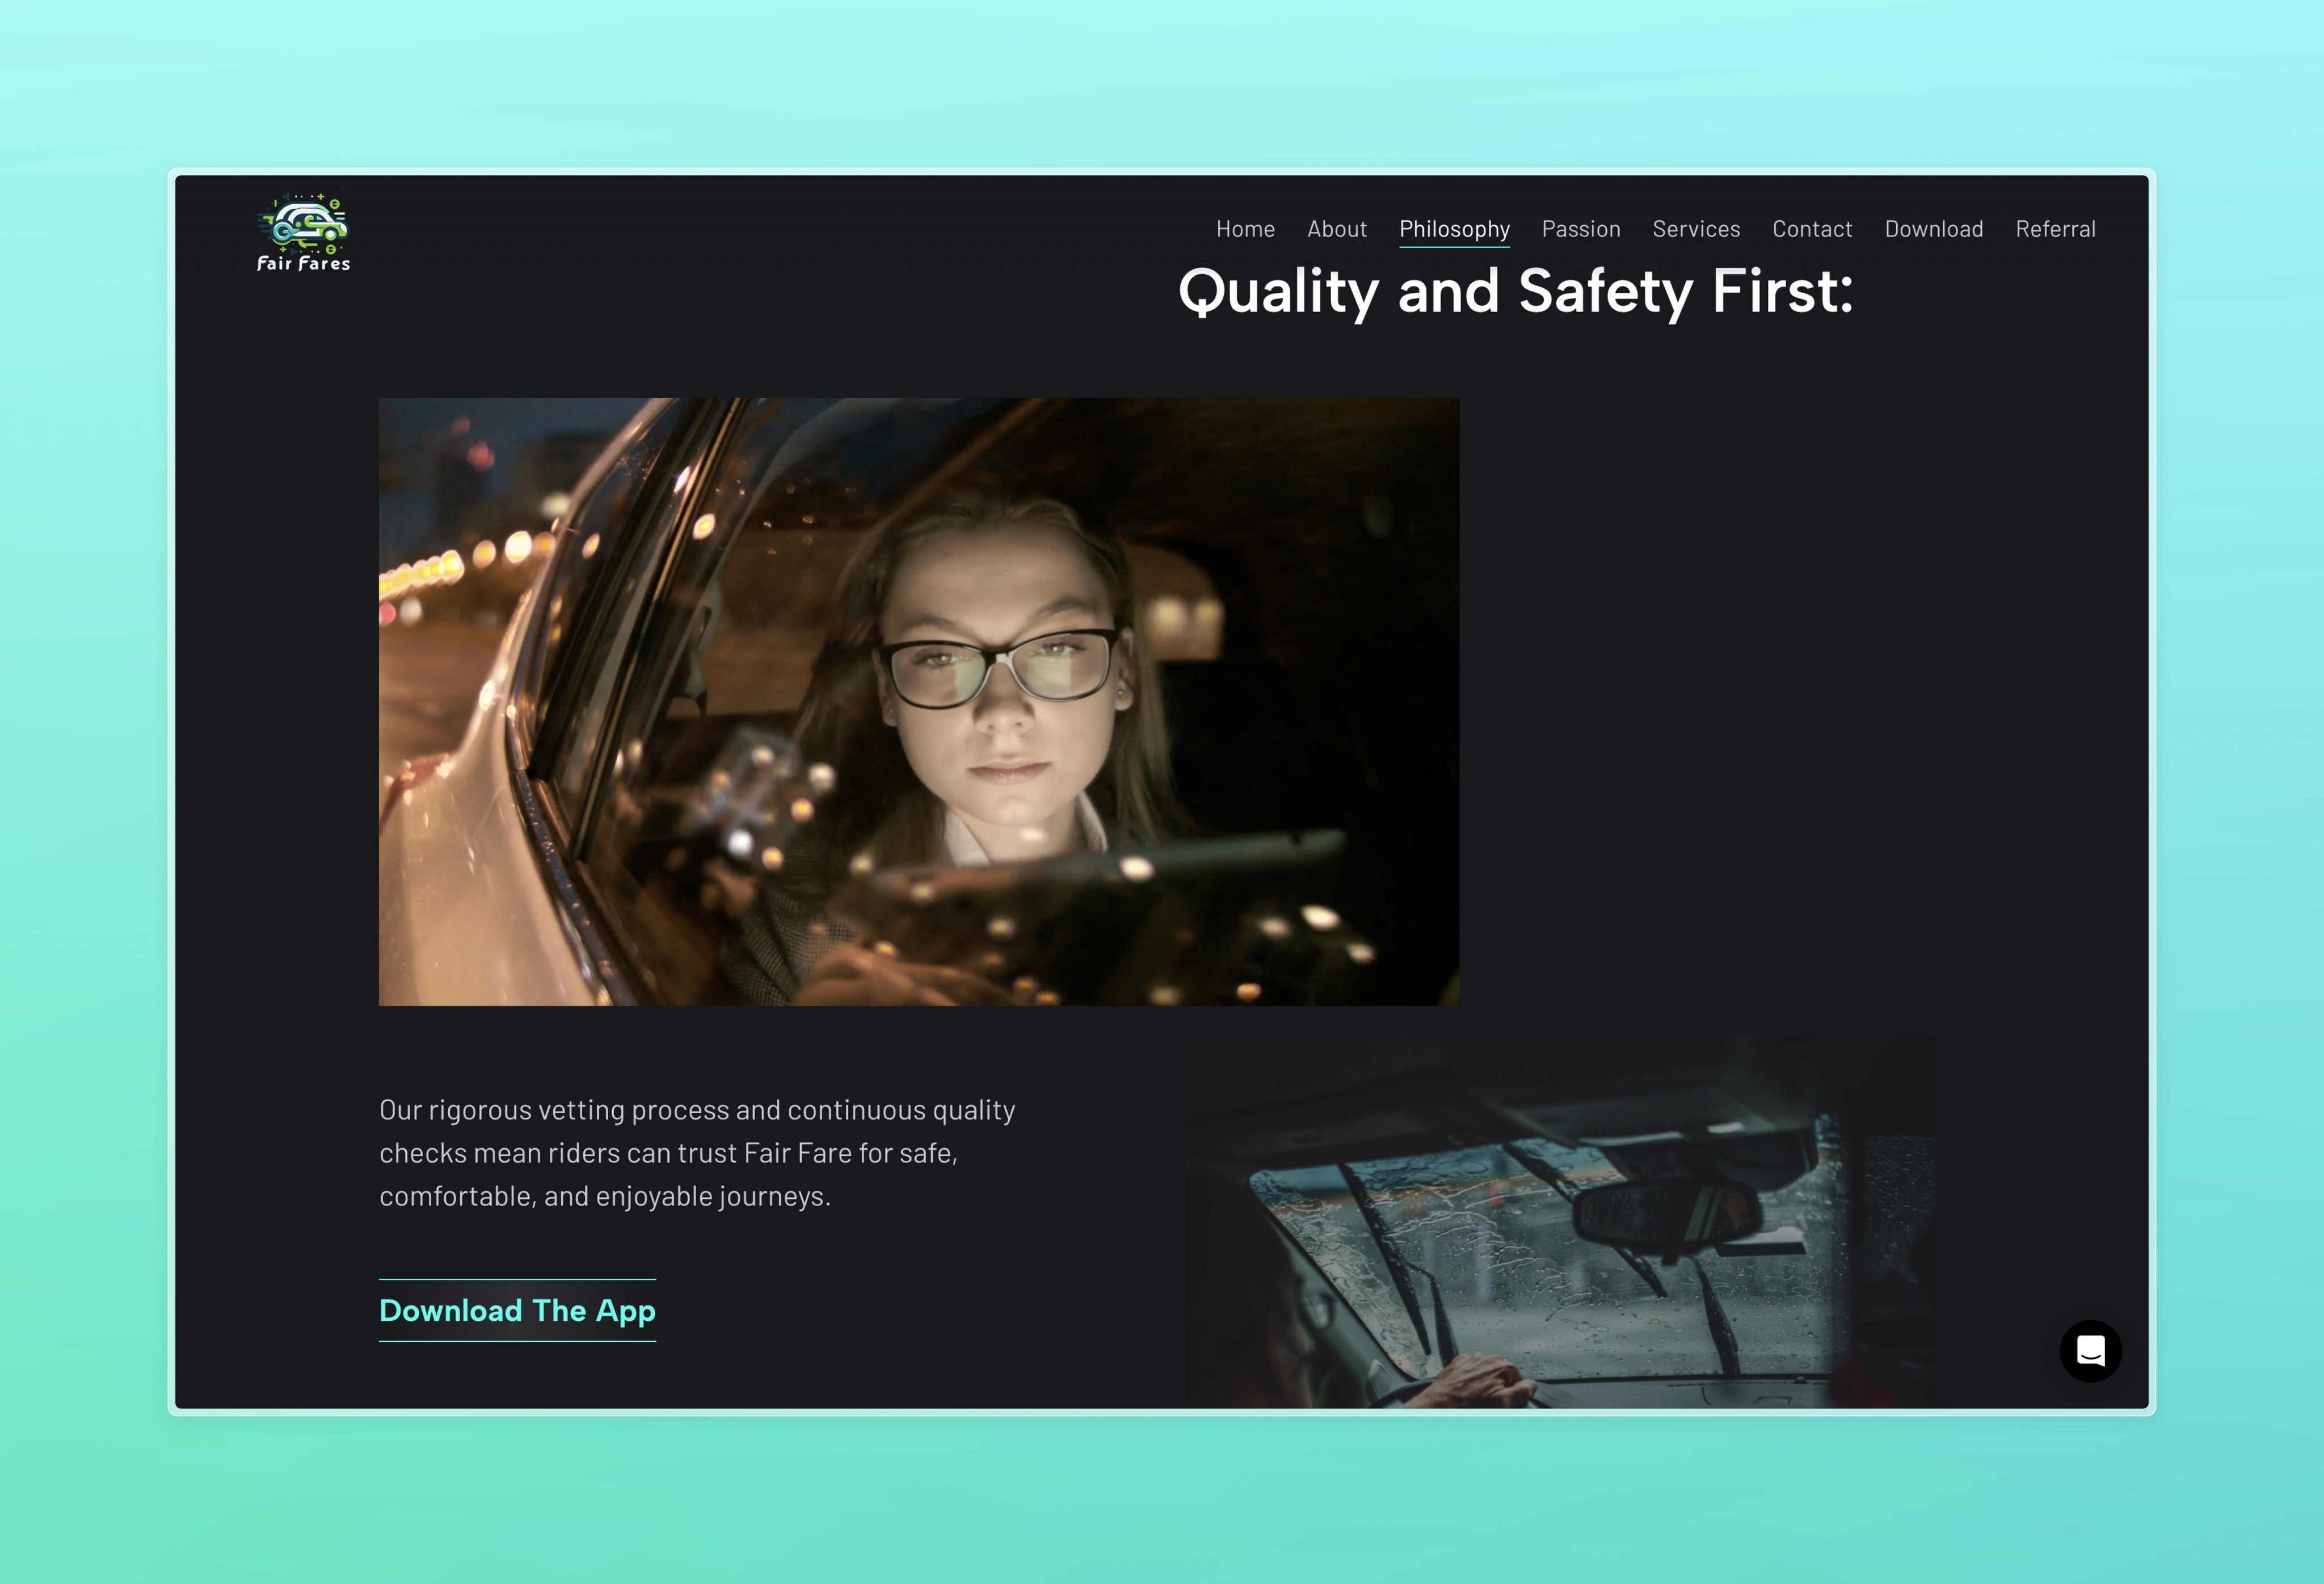Viewport: 2324px width, 1584px height.
Task: Click the Quality and Safety First heading
Action: click(x=1515, y=291)
